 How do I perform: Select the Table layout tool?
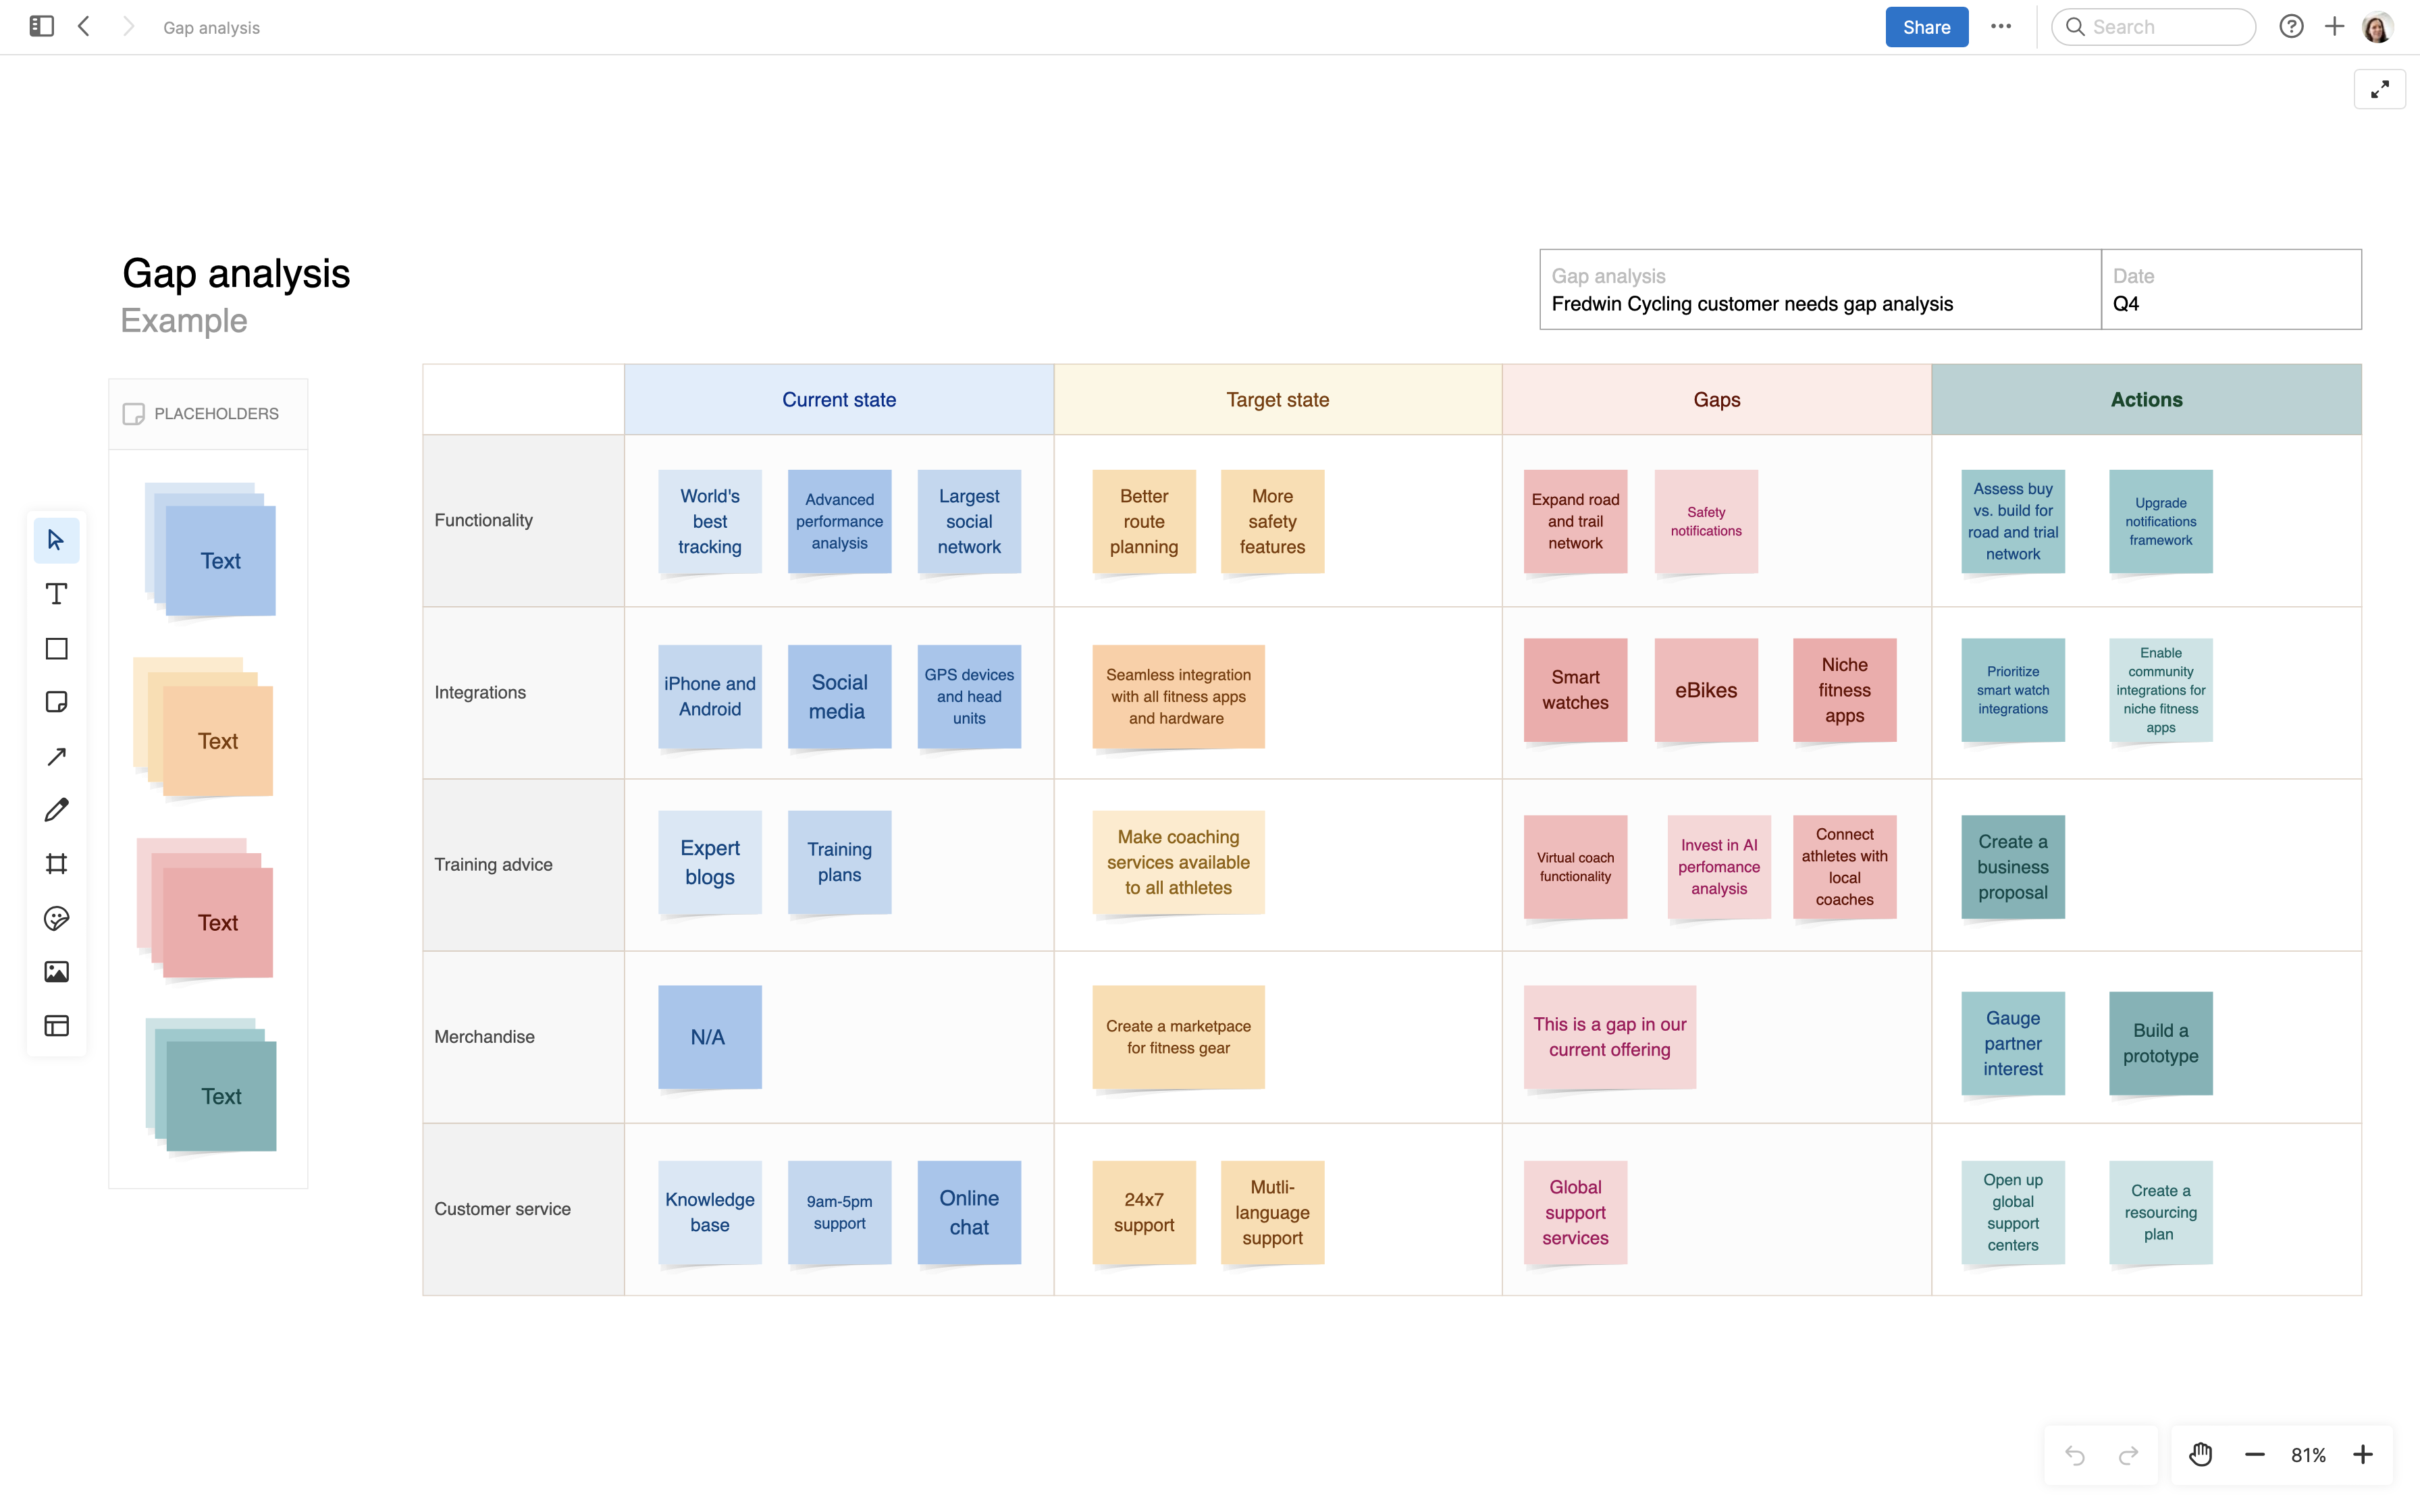pyautogui.click(x=56, y=1025)
